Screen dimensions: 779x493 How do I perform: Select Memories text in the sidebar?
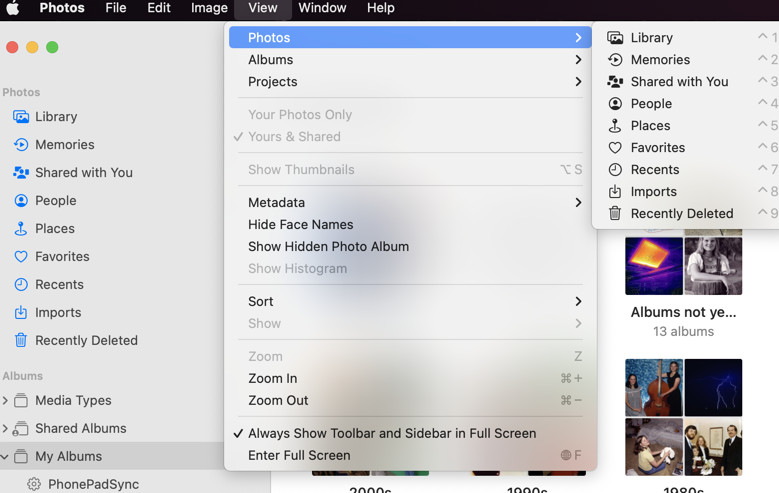65,145
